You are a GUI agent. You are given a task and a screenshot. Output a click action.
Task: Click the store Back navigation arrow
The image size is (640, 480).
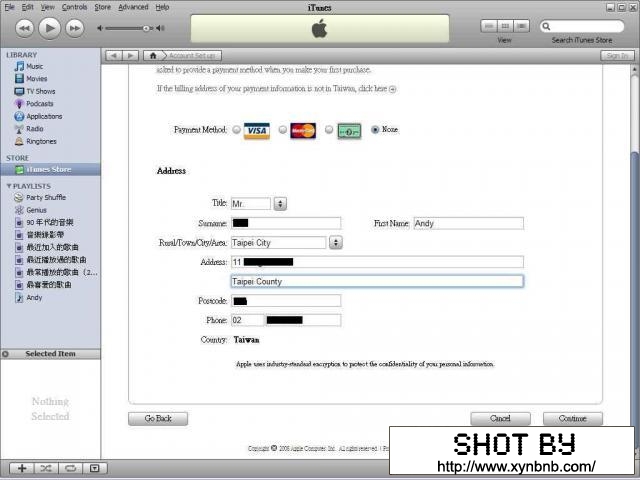114,56
